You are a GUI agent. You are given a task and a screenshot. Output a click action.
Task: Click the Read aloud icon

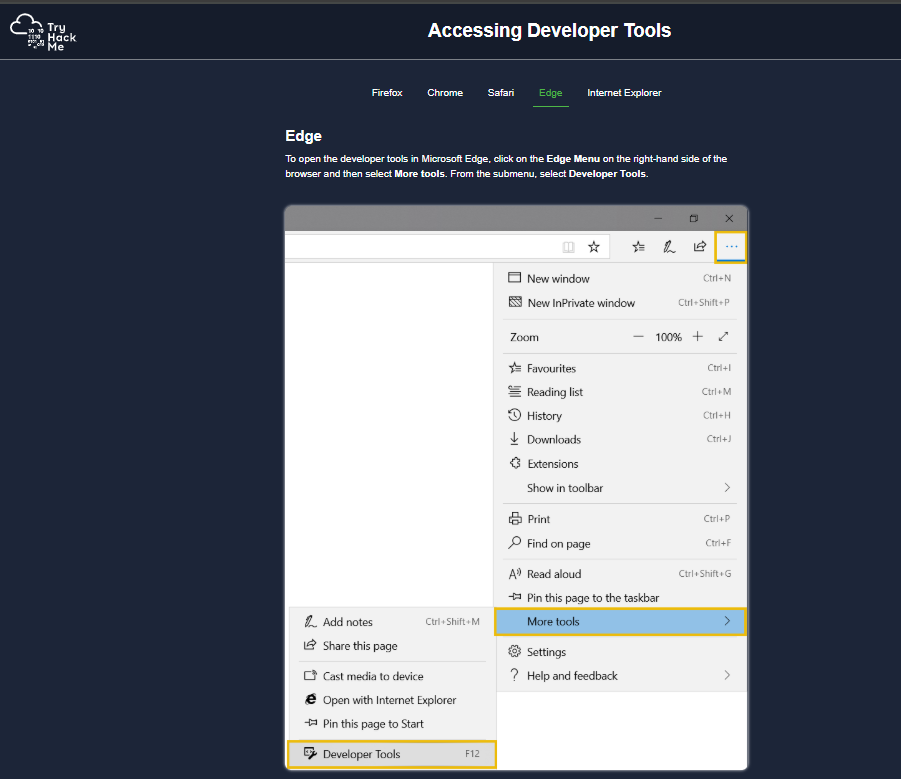514,573
